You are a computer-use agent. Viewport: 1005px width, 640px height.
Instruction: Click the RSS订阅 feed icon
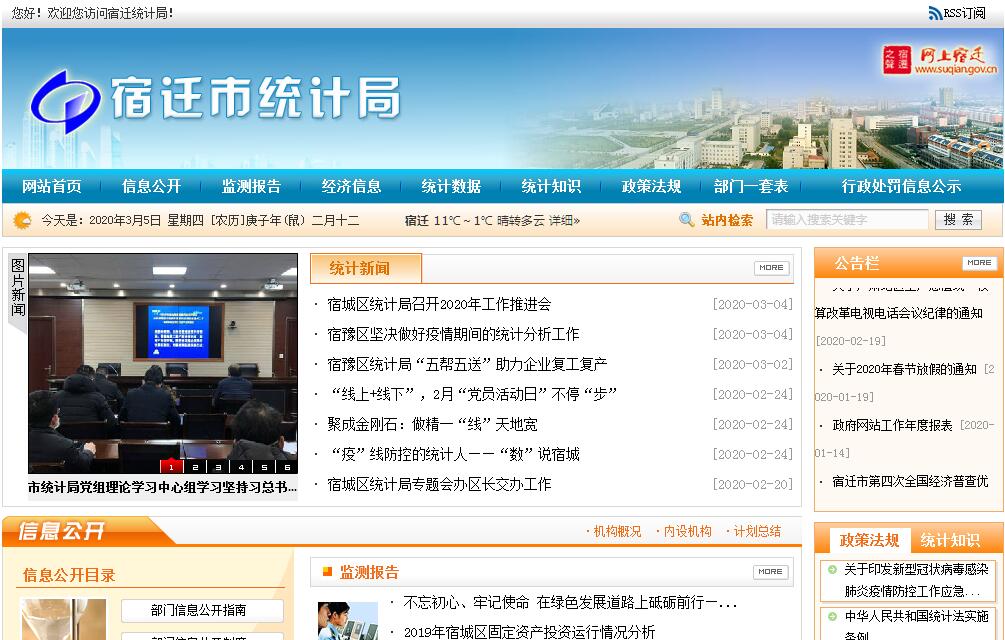pyautogui.click(x=935, y=13)
